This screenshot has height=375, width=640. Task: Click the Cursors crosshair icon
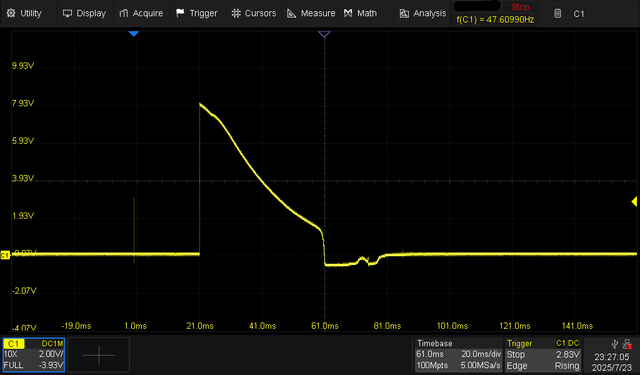click(x=236, y=13)
